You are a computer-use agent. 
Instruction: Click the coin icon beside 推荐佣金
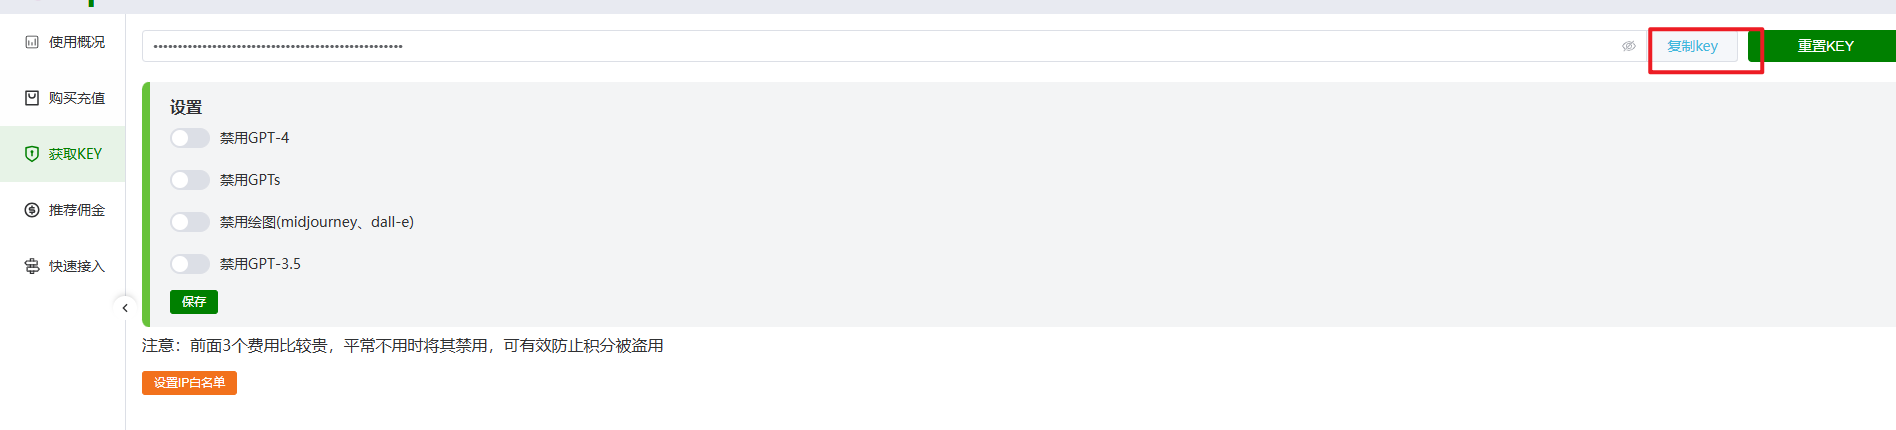pos(32,210)
